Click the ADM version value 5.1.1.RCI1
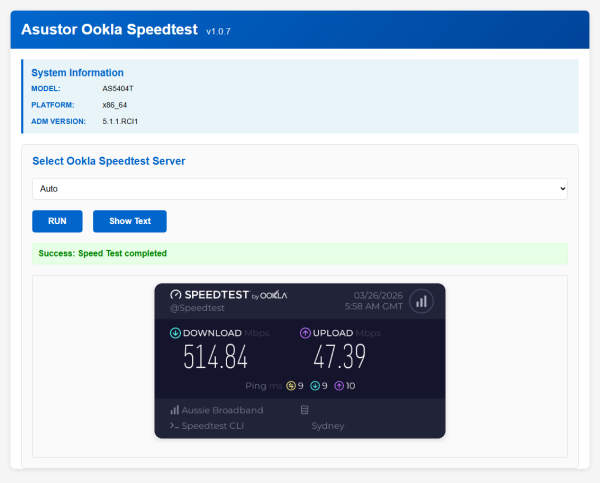This screenshot has height=483, width=600. pos(120,121)
